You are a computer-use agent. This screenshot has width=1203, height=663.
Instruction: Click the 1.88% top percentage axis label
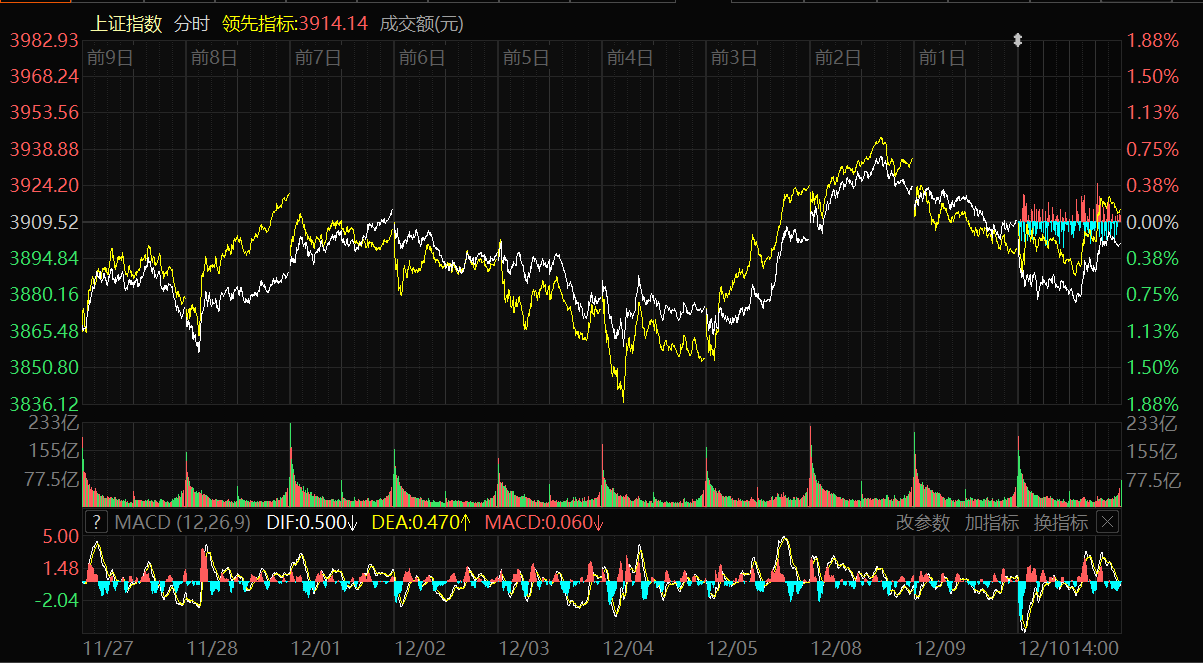(x=1153, y=40)
